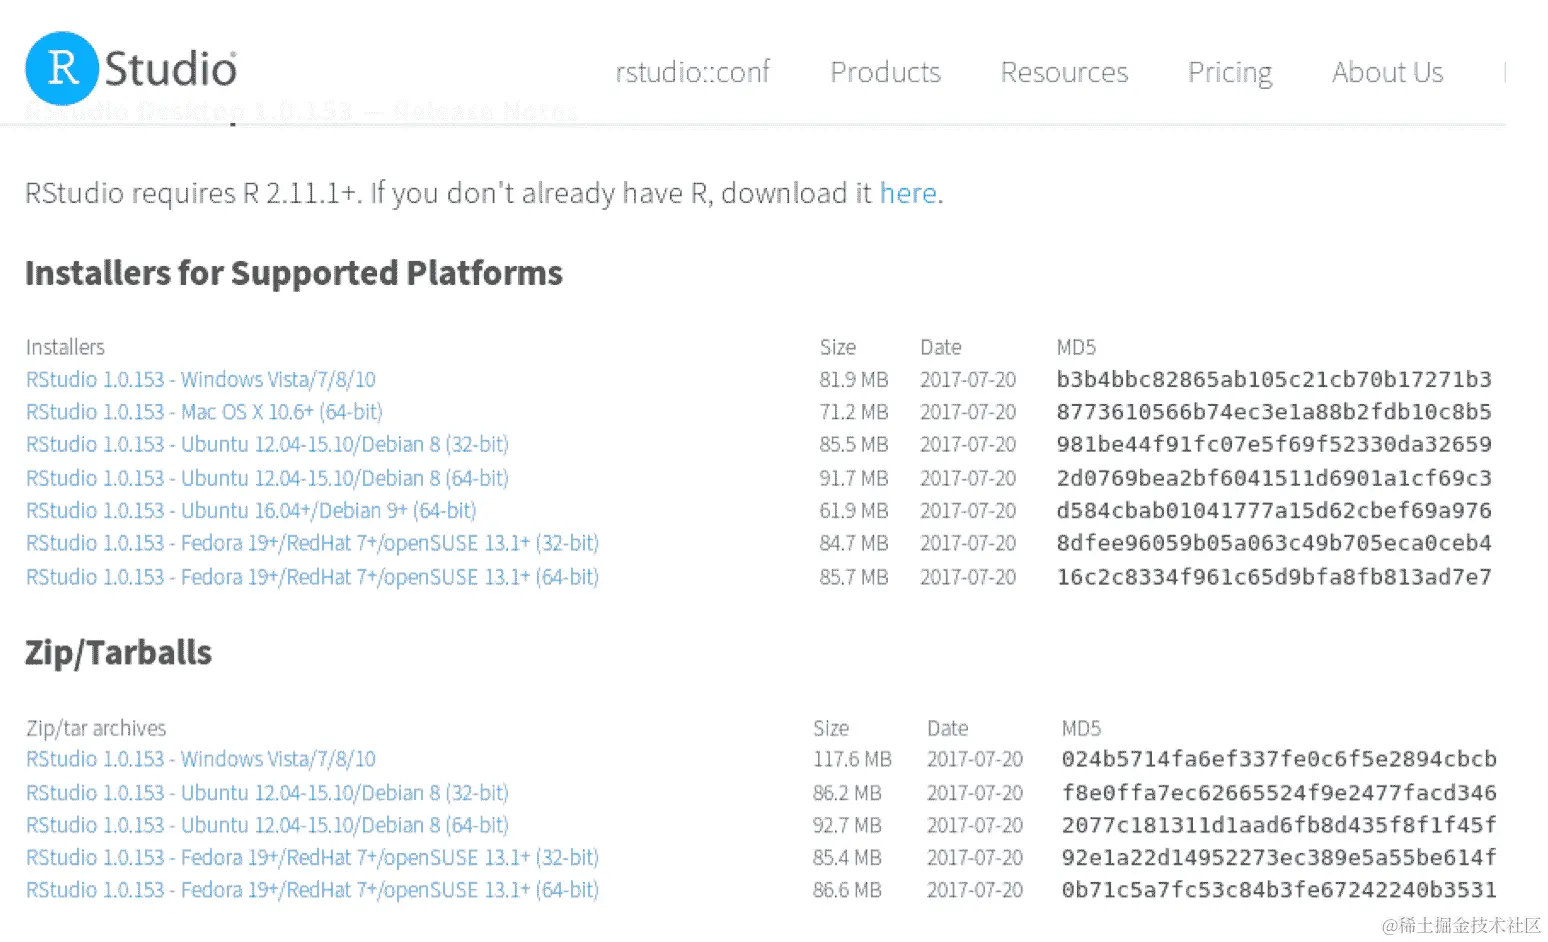Click MD5 hash 2077c181311d1aad6fb8d435f8f1f45f
This screenshot has width=1548, height=942.
pyautogui.click(x=1279, y=825)
